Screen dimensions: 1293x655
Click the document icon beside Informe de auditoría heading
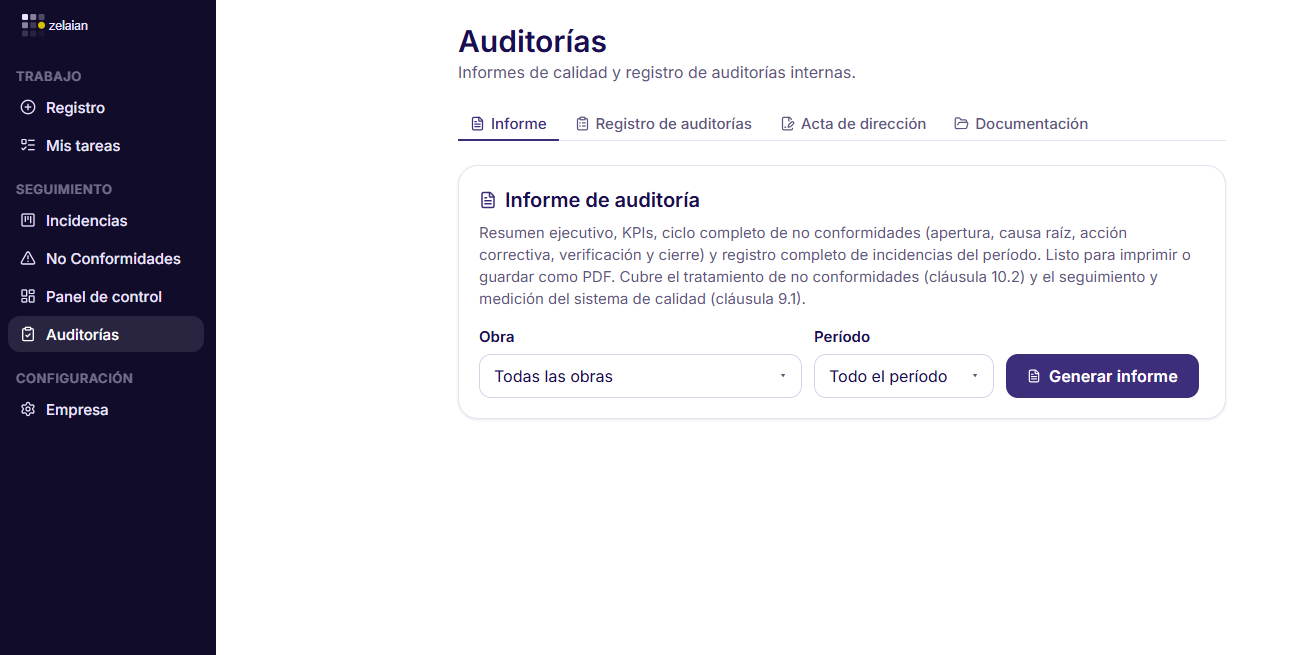pos(488,200)
